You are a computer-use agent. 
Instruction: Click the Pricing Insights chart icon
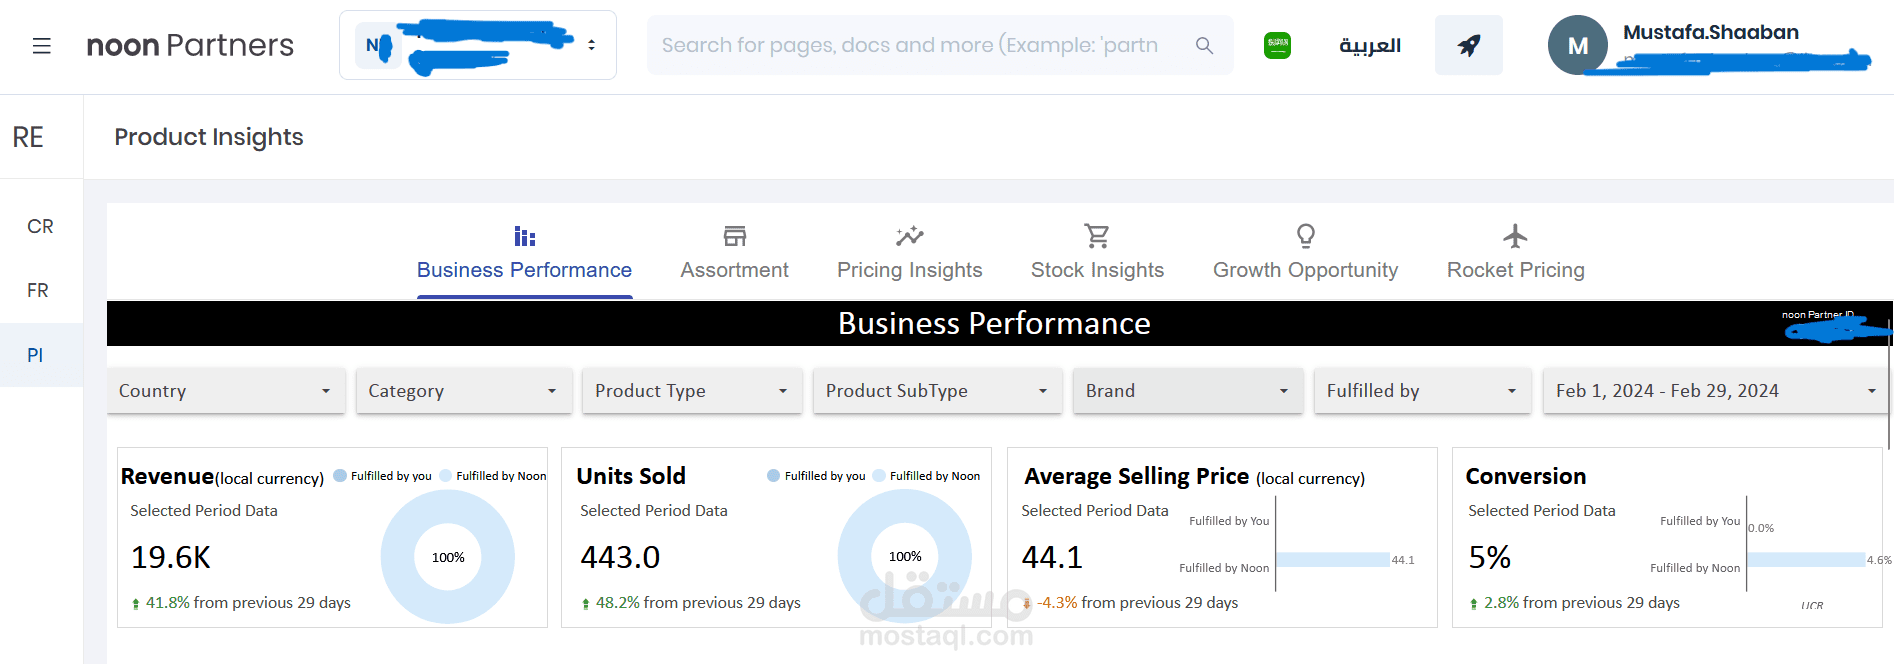coord(909,236)
